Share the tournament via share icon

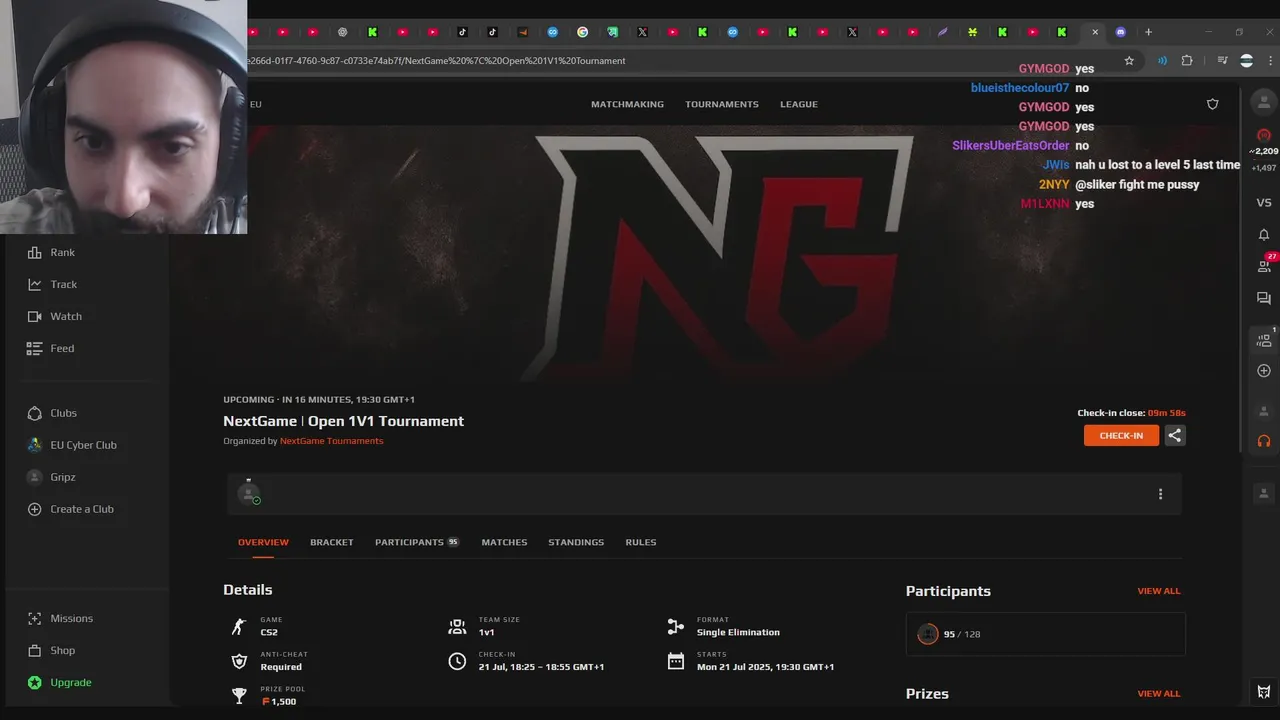pyautogui.click(x=1175, y=435)
